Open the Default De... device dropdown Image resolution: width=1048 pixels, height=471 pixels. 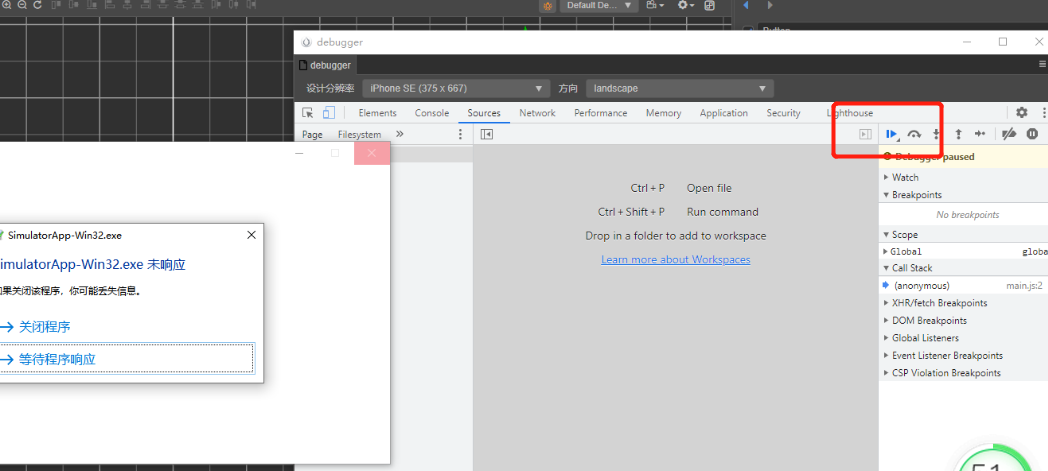(599, 5)
